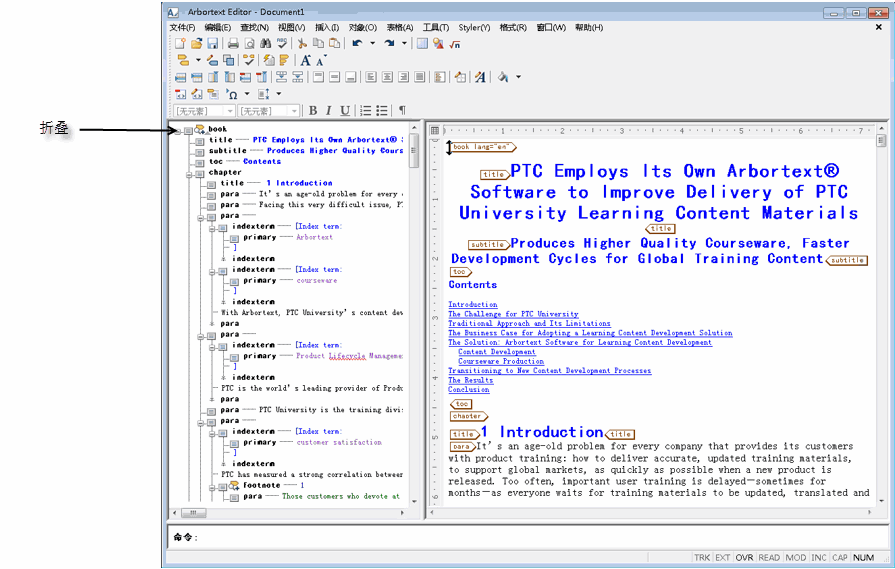This screenshot has width=895, height=569.
Task: Open the undo history dropdown arrow
Action: [x=373, y=43]
